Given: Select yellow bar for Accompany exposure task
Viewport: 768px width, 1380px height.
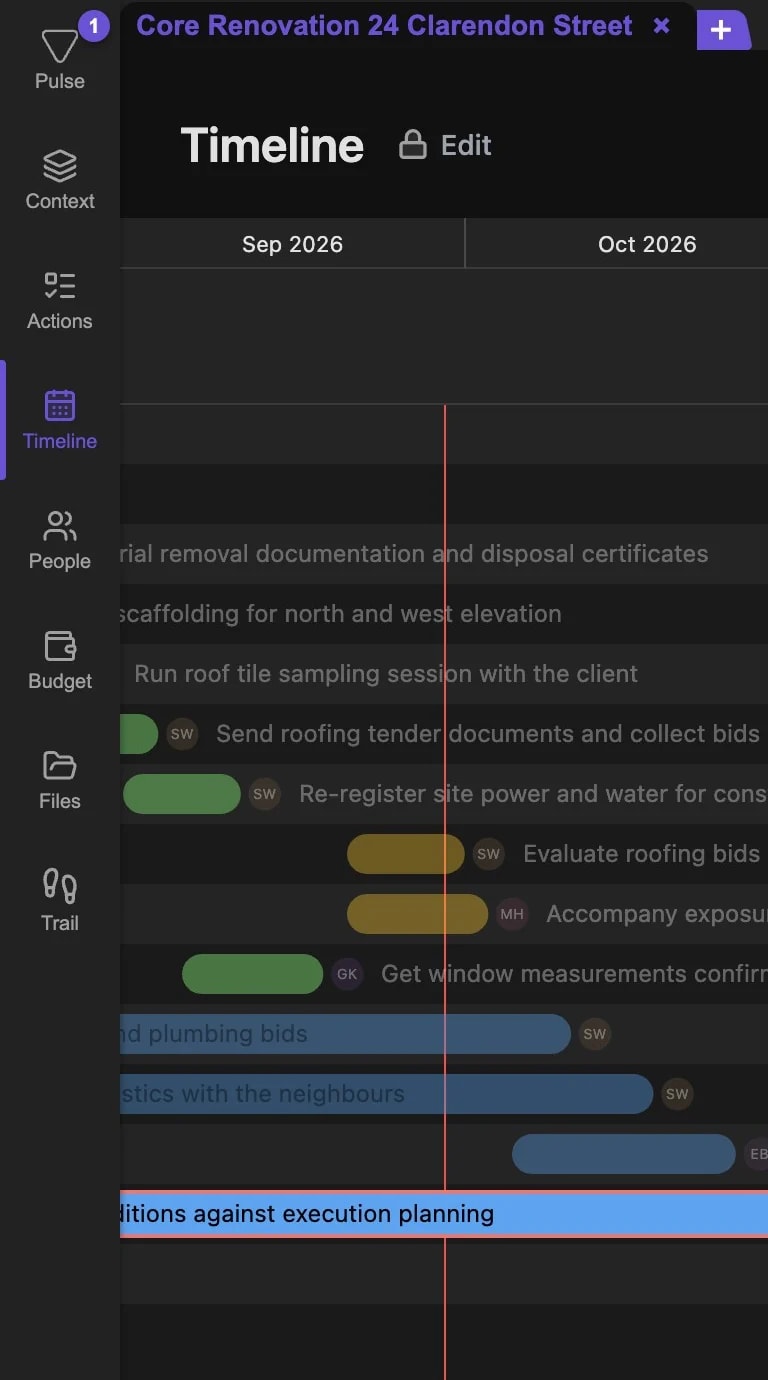Looking at the screenshot, I should click(417, 914).
